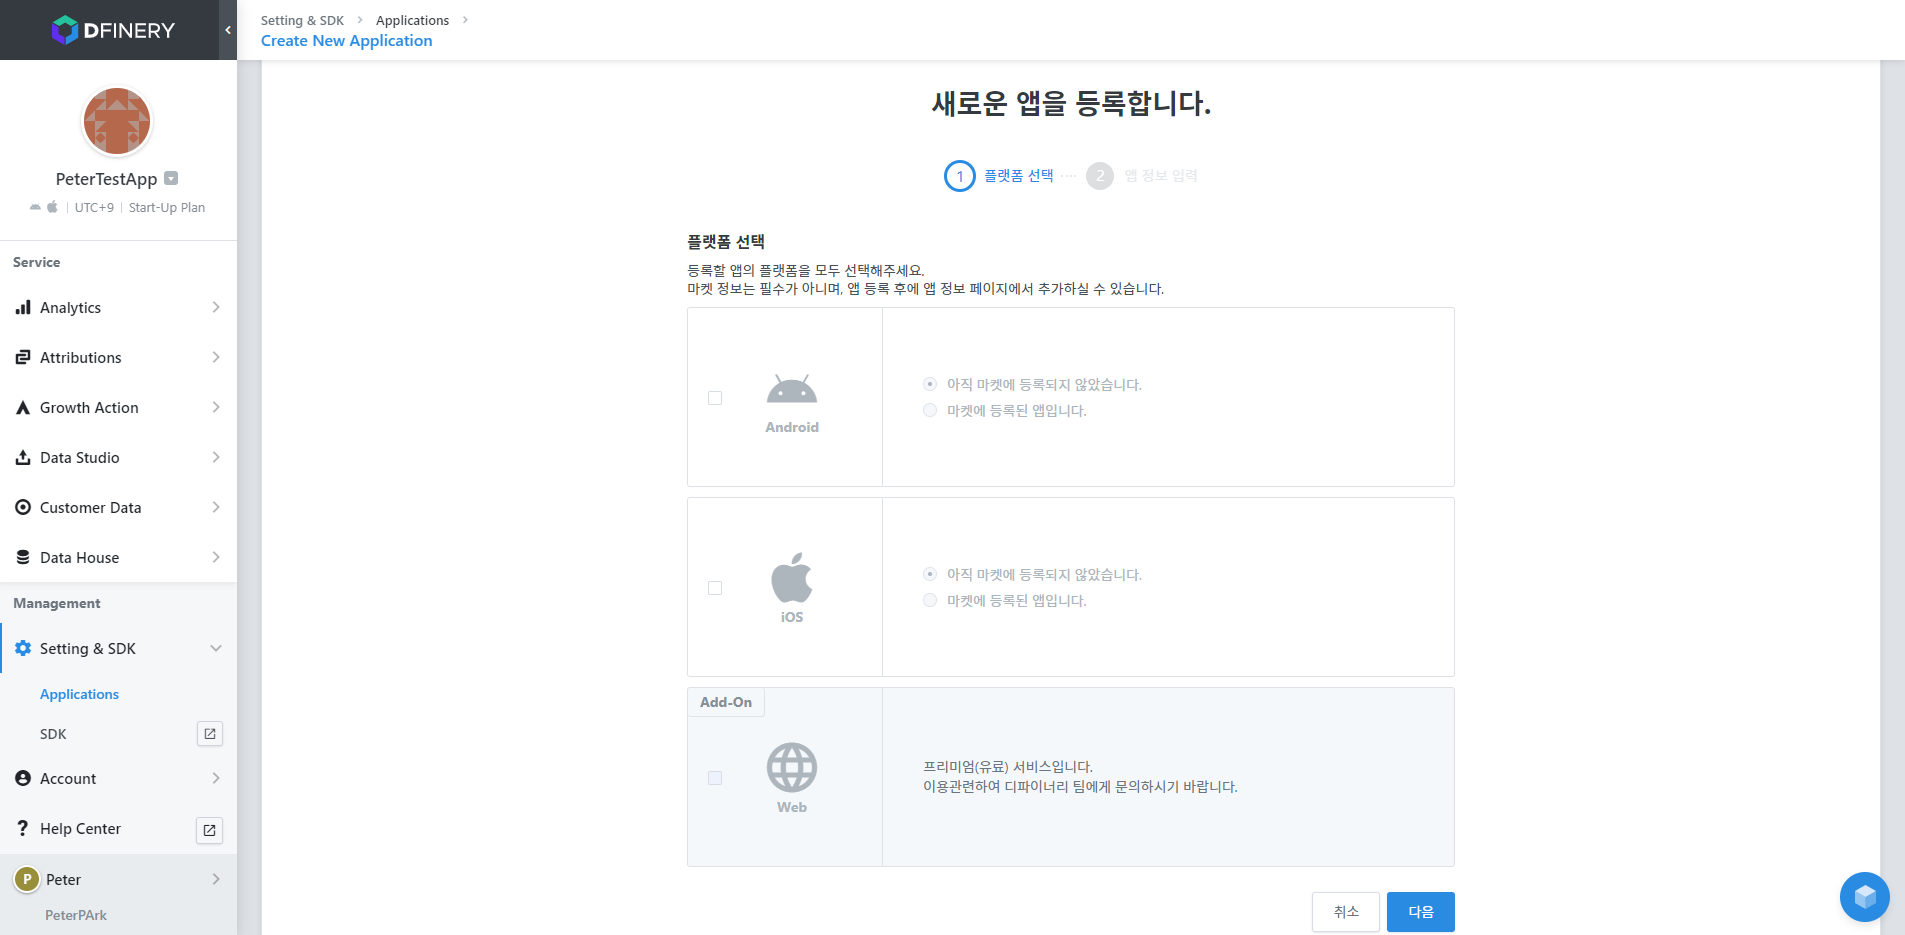Expand the Attributions chevron
Image resolution: width=1905 pixels, height=935 pixels.
pos(216,357)
